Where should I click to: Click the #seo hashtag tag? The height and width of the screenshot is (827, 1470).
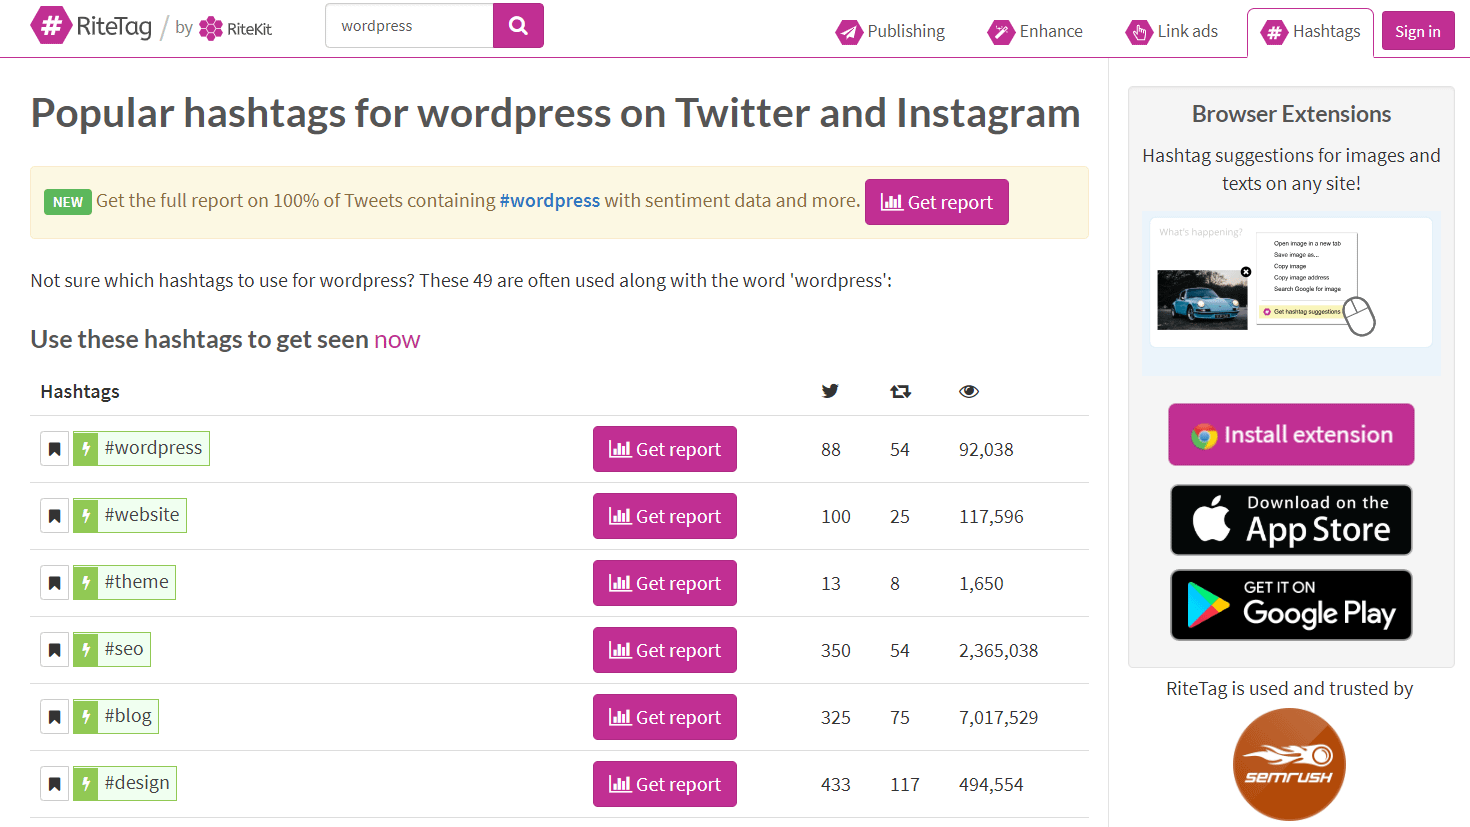pyautogui.click(x=112, y=649)
